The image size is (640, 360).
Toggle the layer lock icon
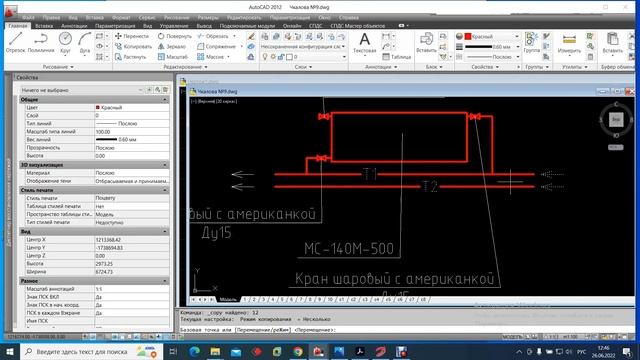(x=281, y=57)
